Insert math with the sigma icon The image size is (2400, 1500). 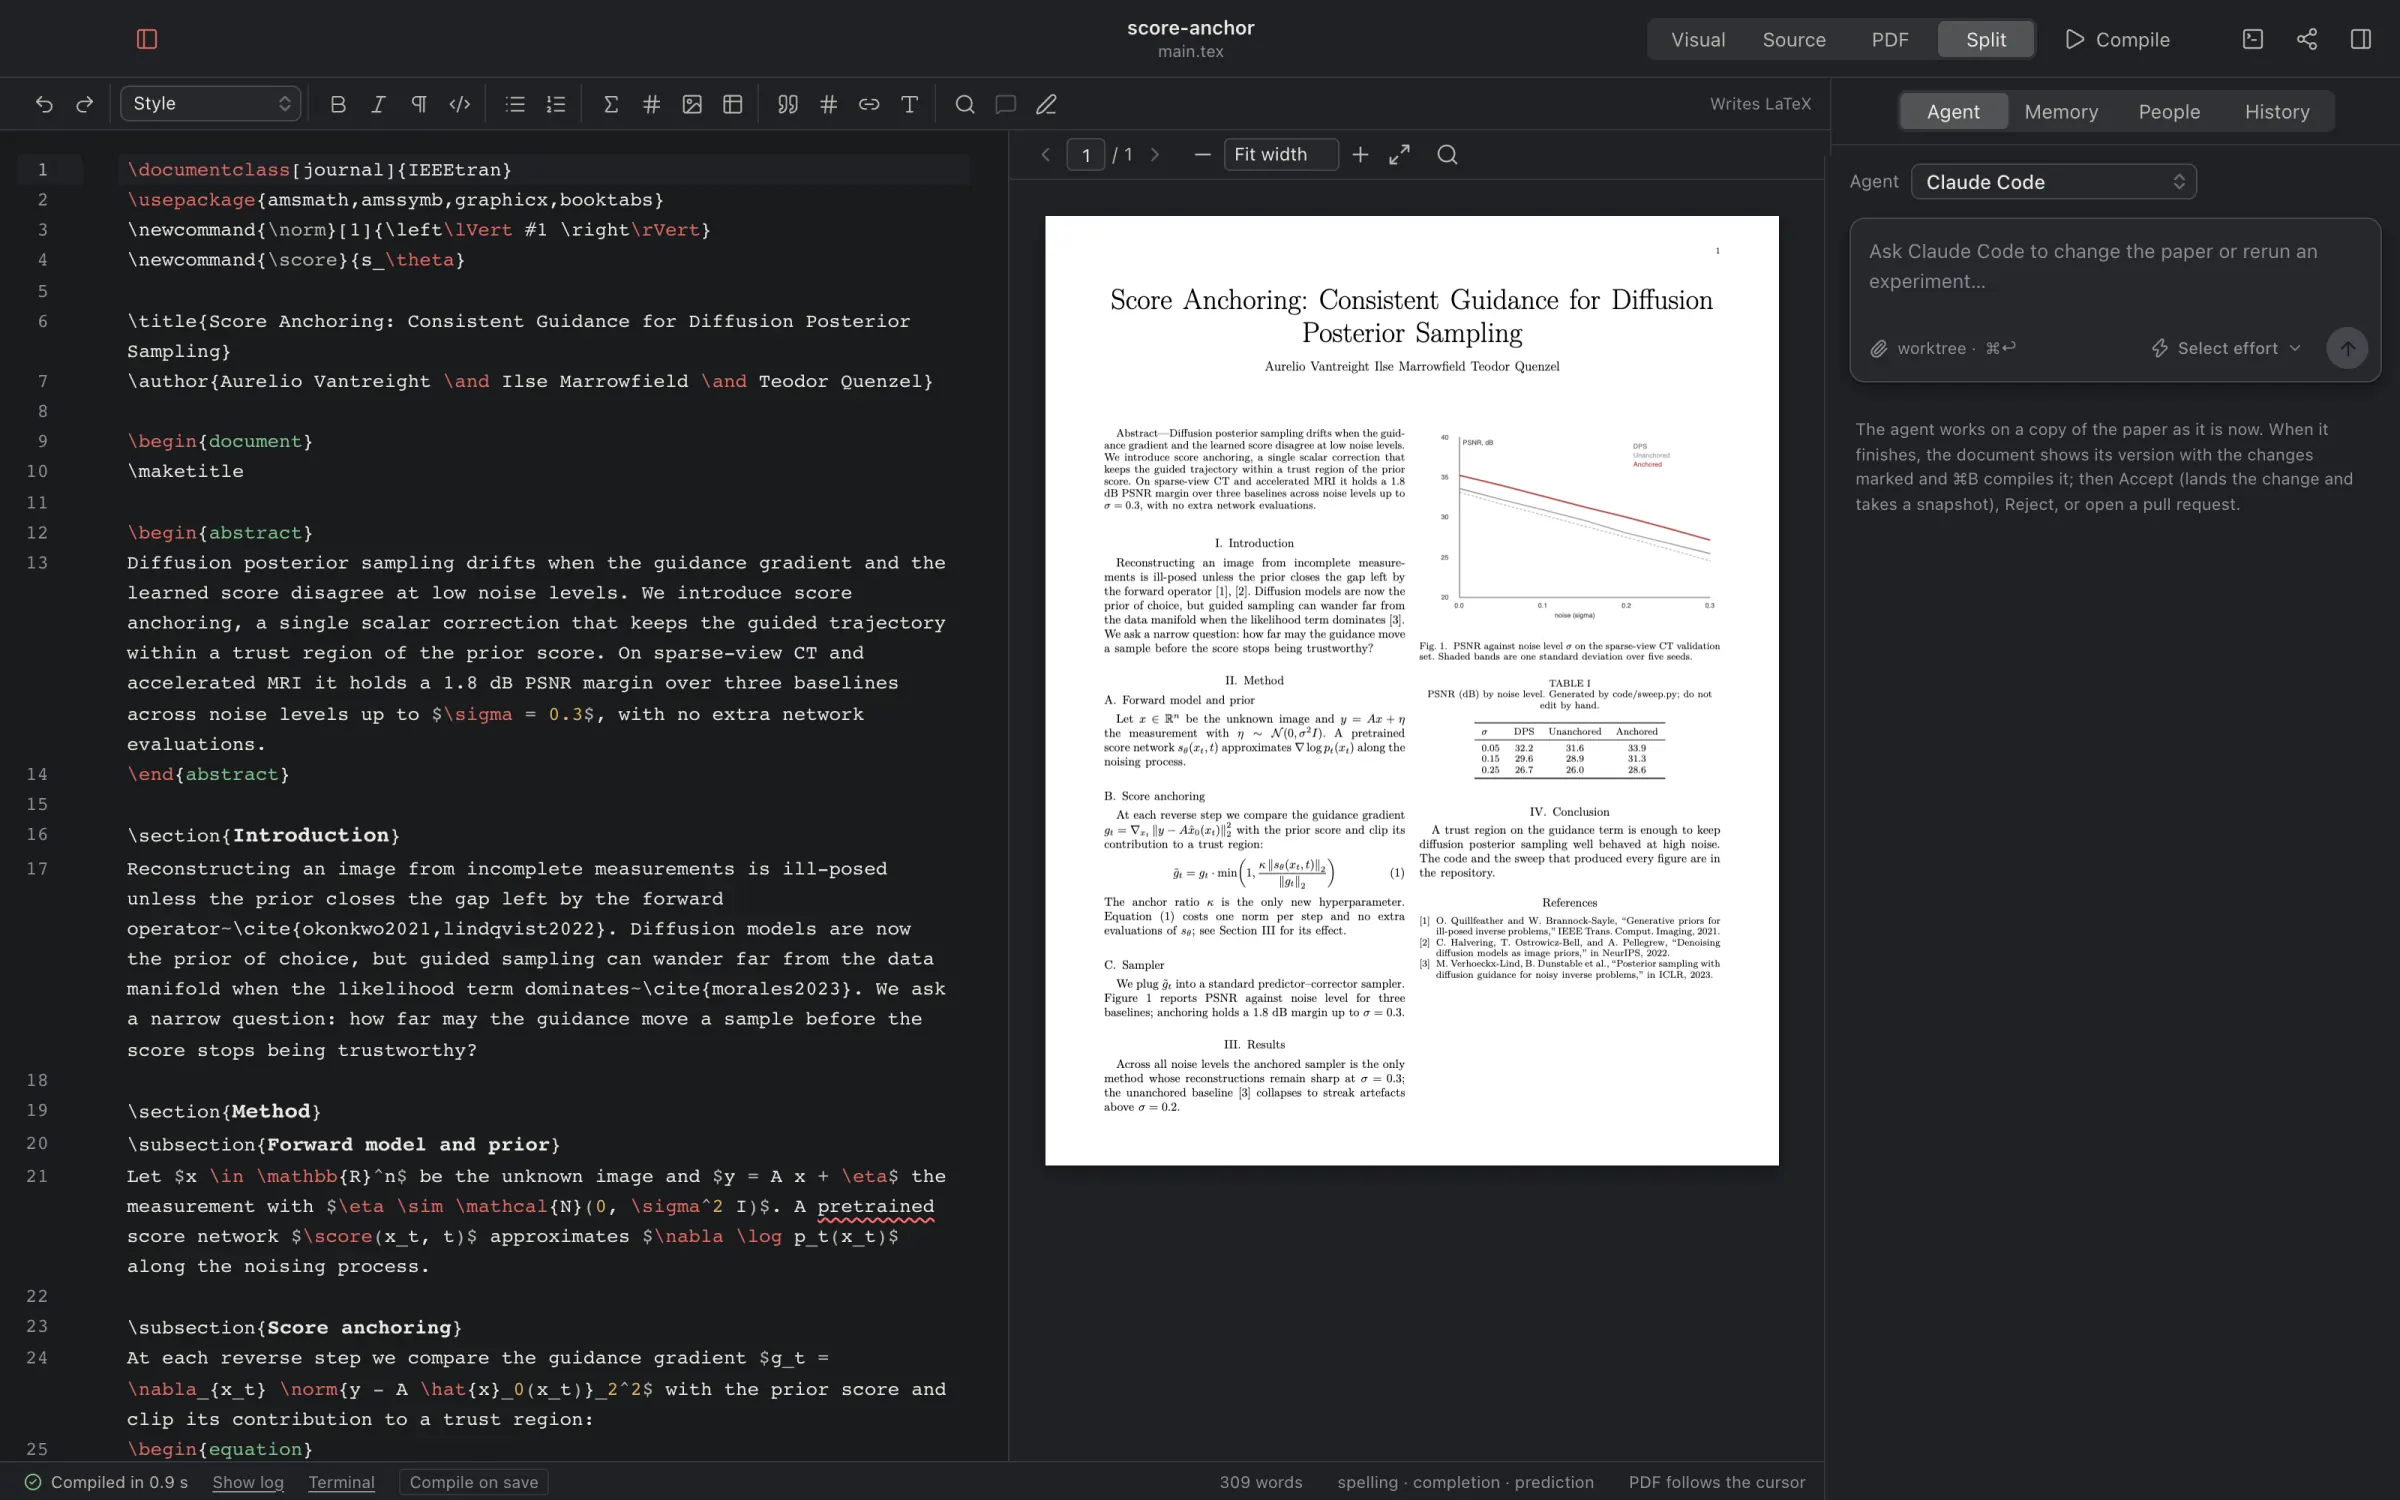click(x=611, y=104)
